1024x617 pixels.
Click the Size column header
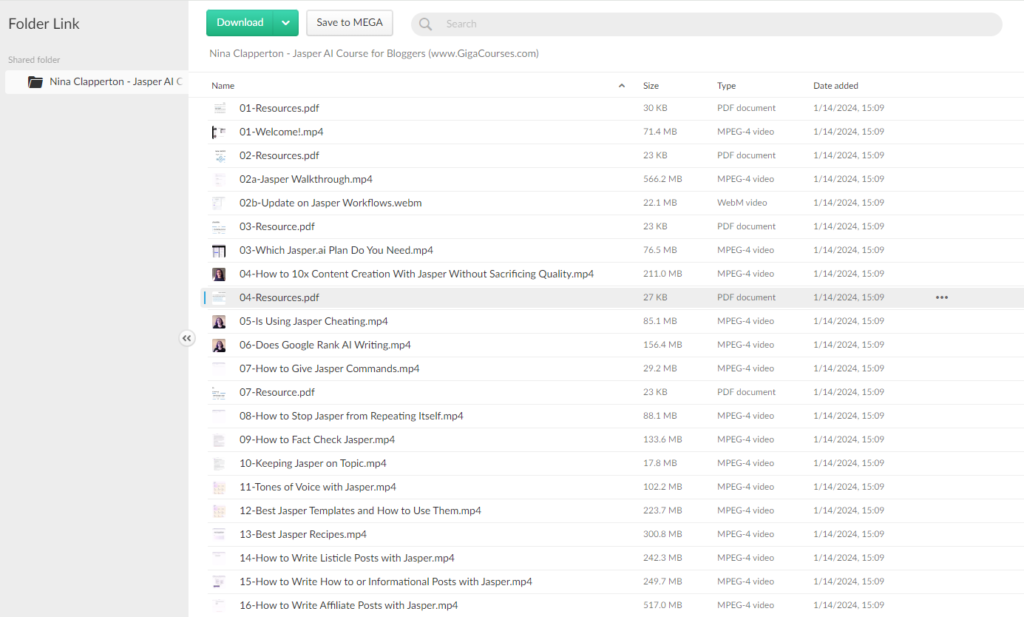click(x=651, y=86)
